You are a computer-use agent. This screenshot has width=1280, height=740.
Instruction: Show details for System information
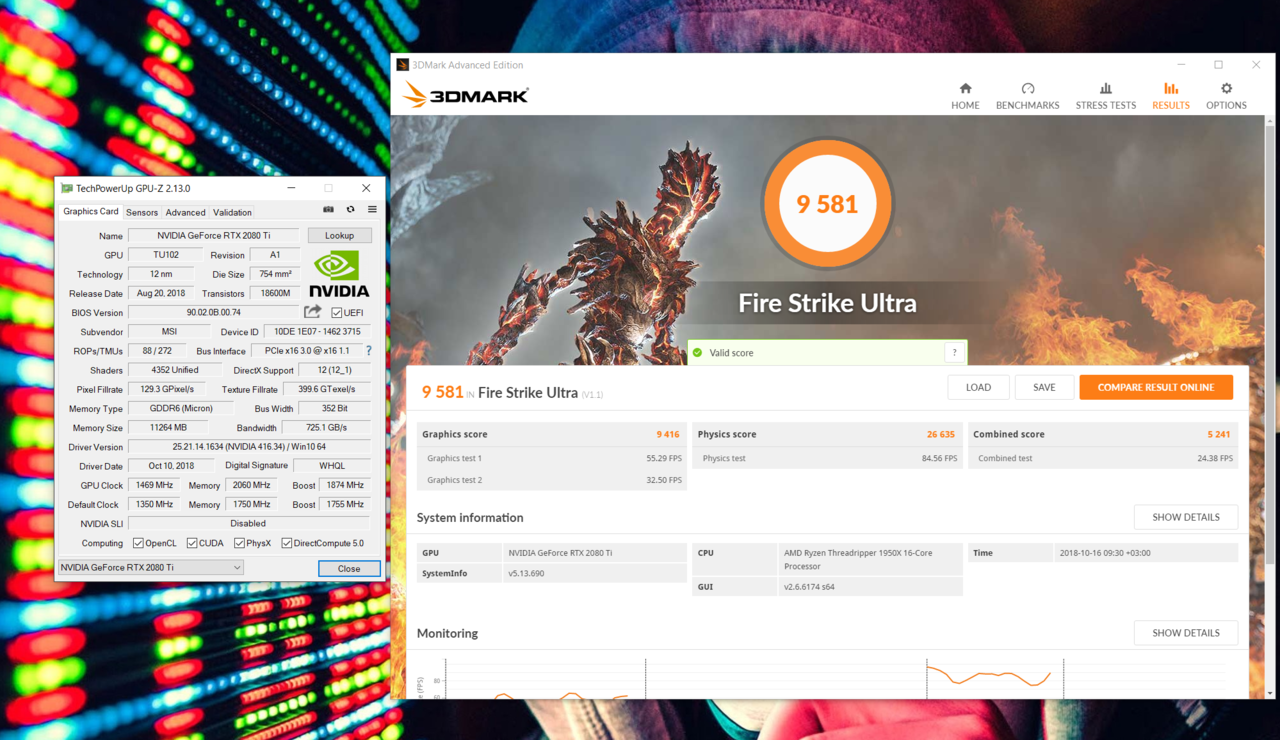[x=1186, y=517]
